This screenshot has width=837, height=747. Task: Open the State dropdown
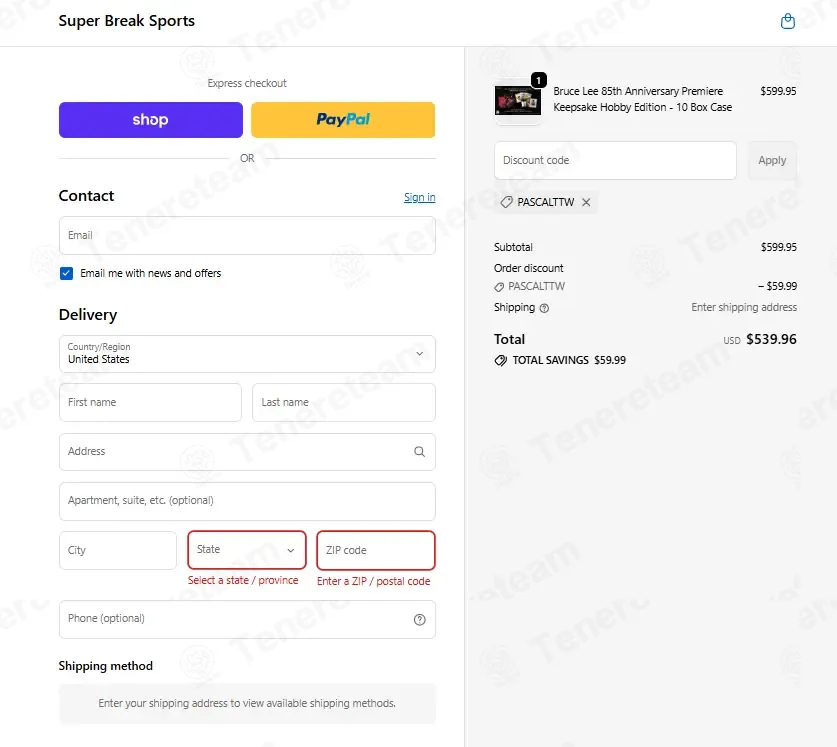(247, 549)
